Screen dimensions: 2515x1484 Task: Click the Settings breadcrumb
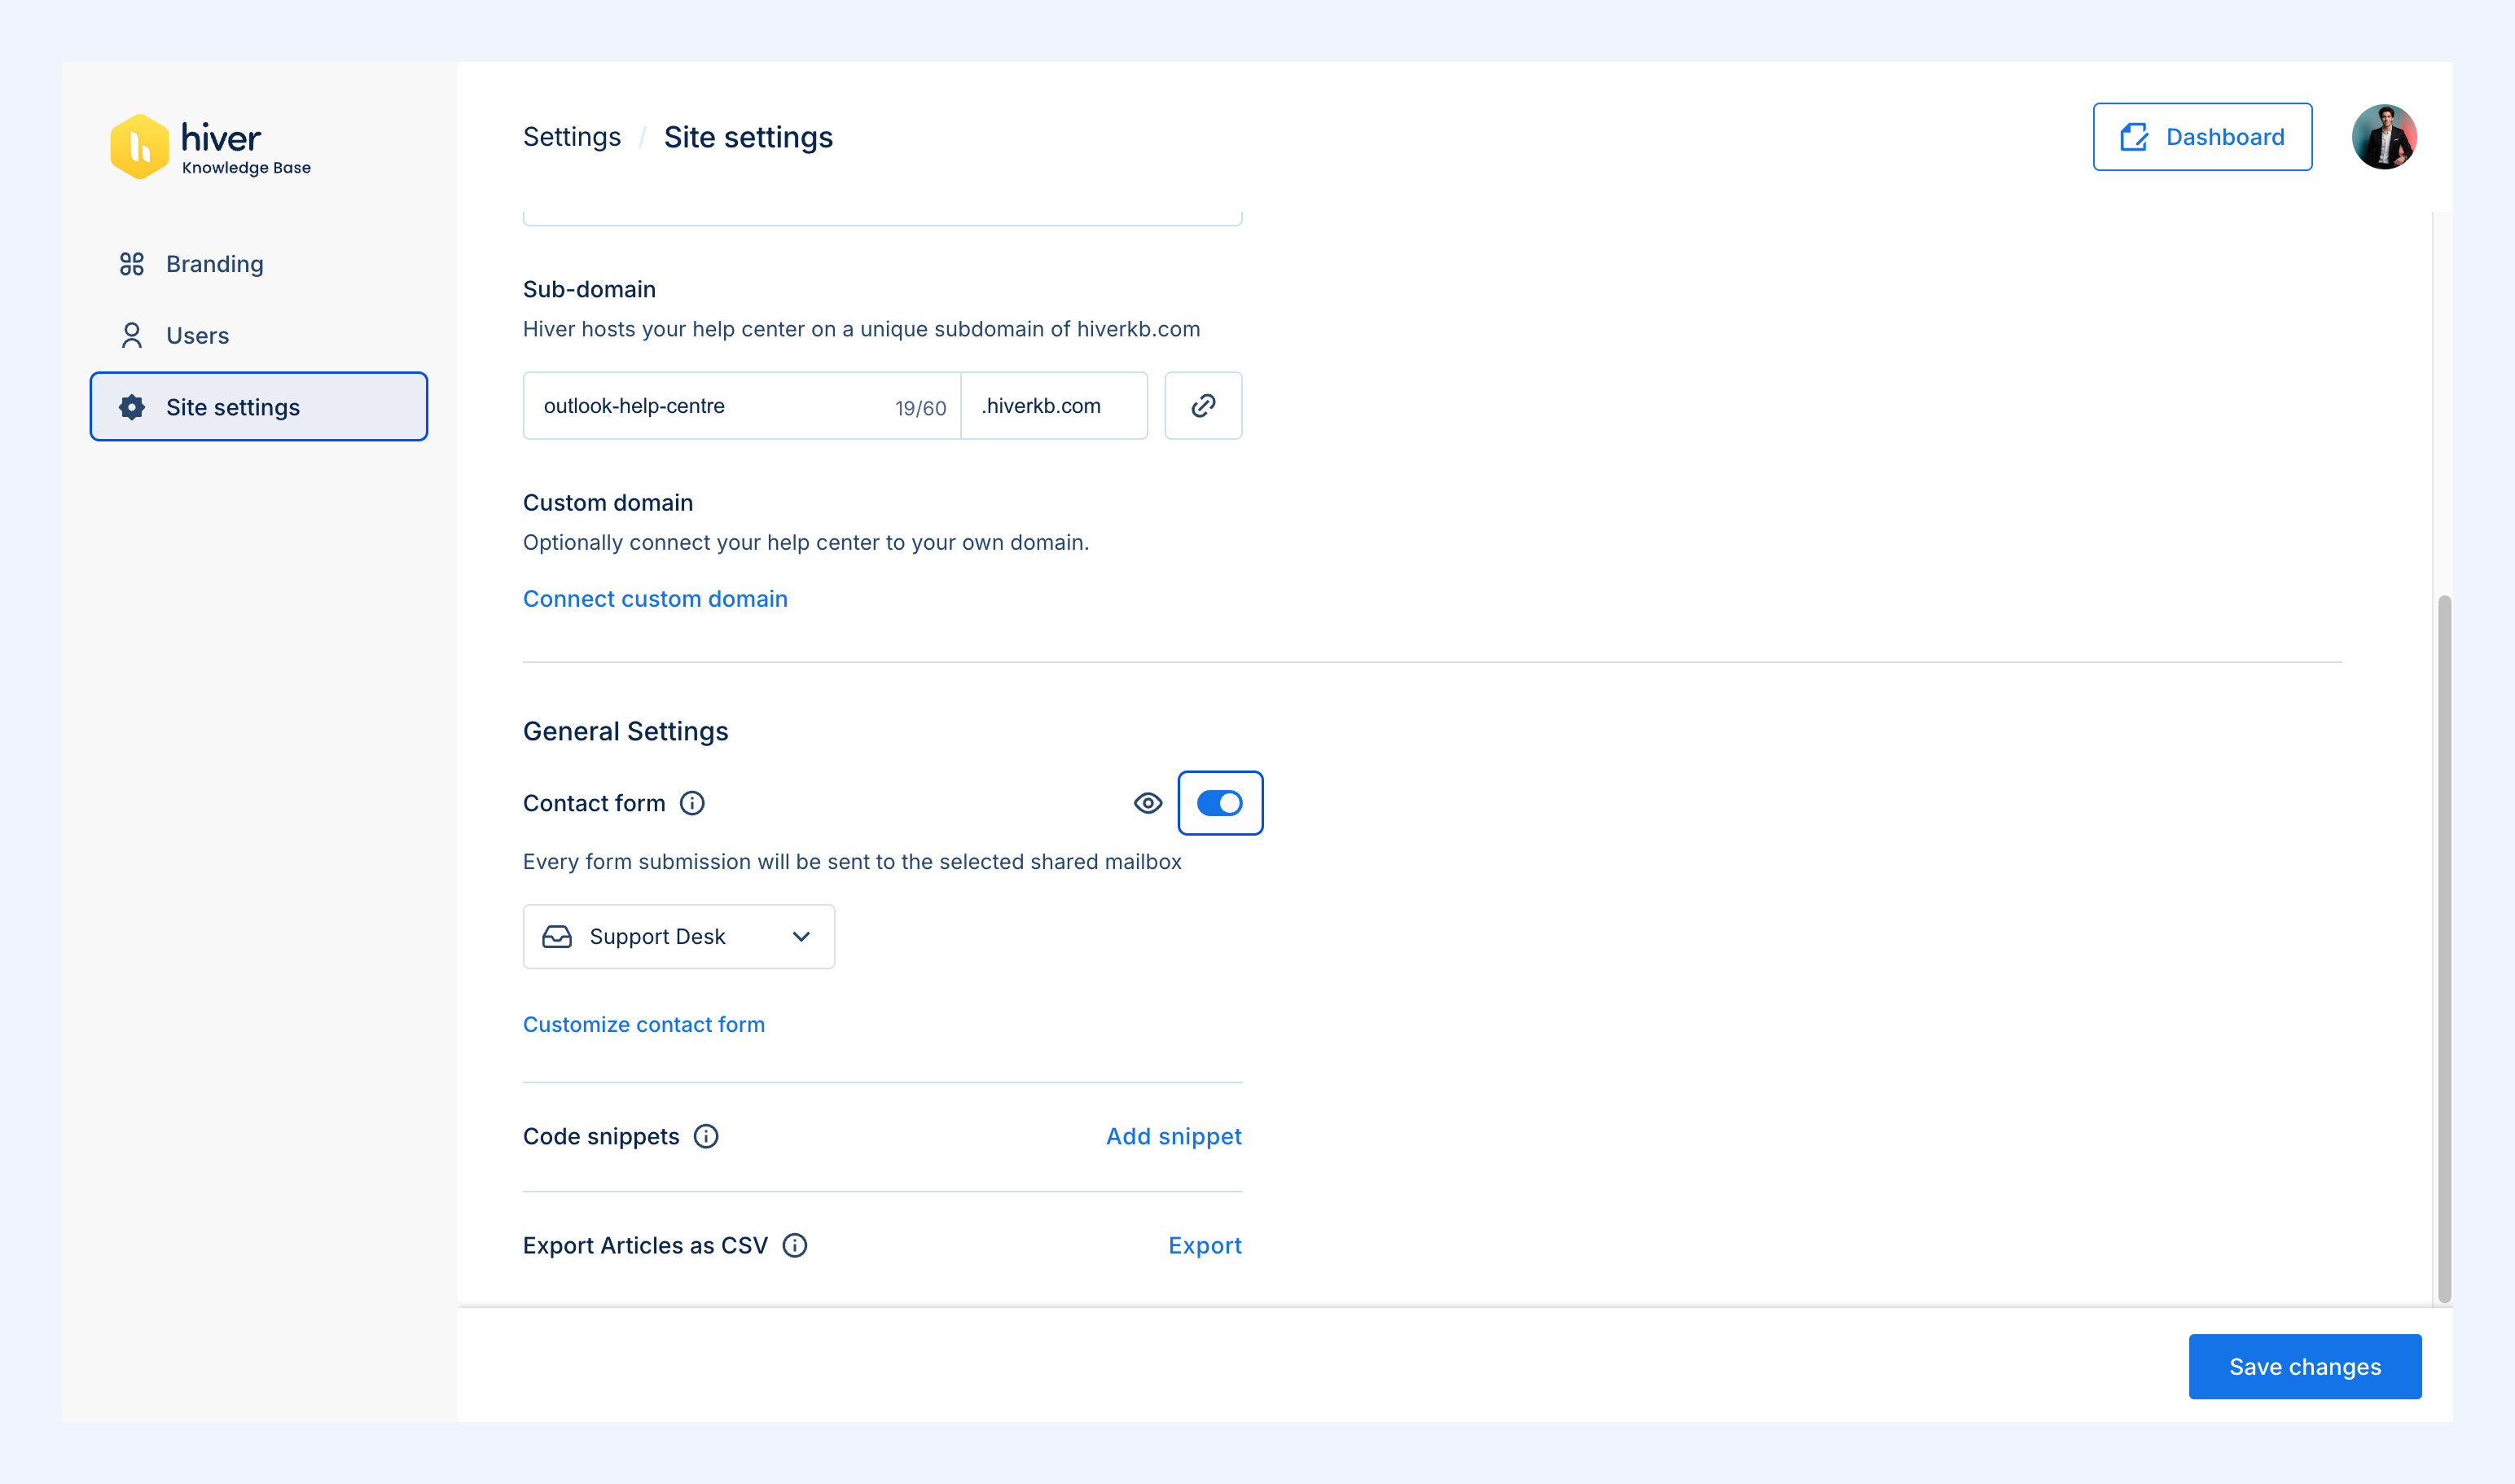point(572,137)
